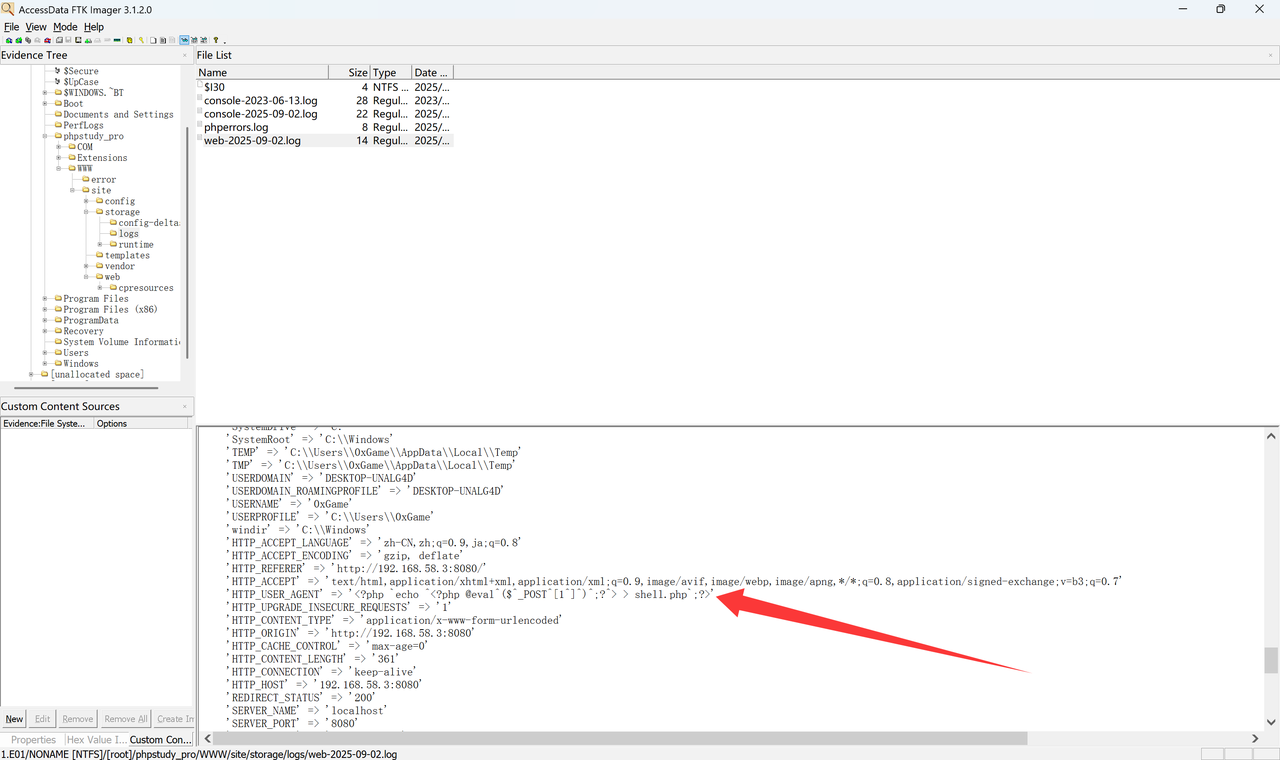Click the Add Evidence Item toolbar icon
1280x760 pixels.
[9, 41]
